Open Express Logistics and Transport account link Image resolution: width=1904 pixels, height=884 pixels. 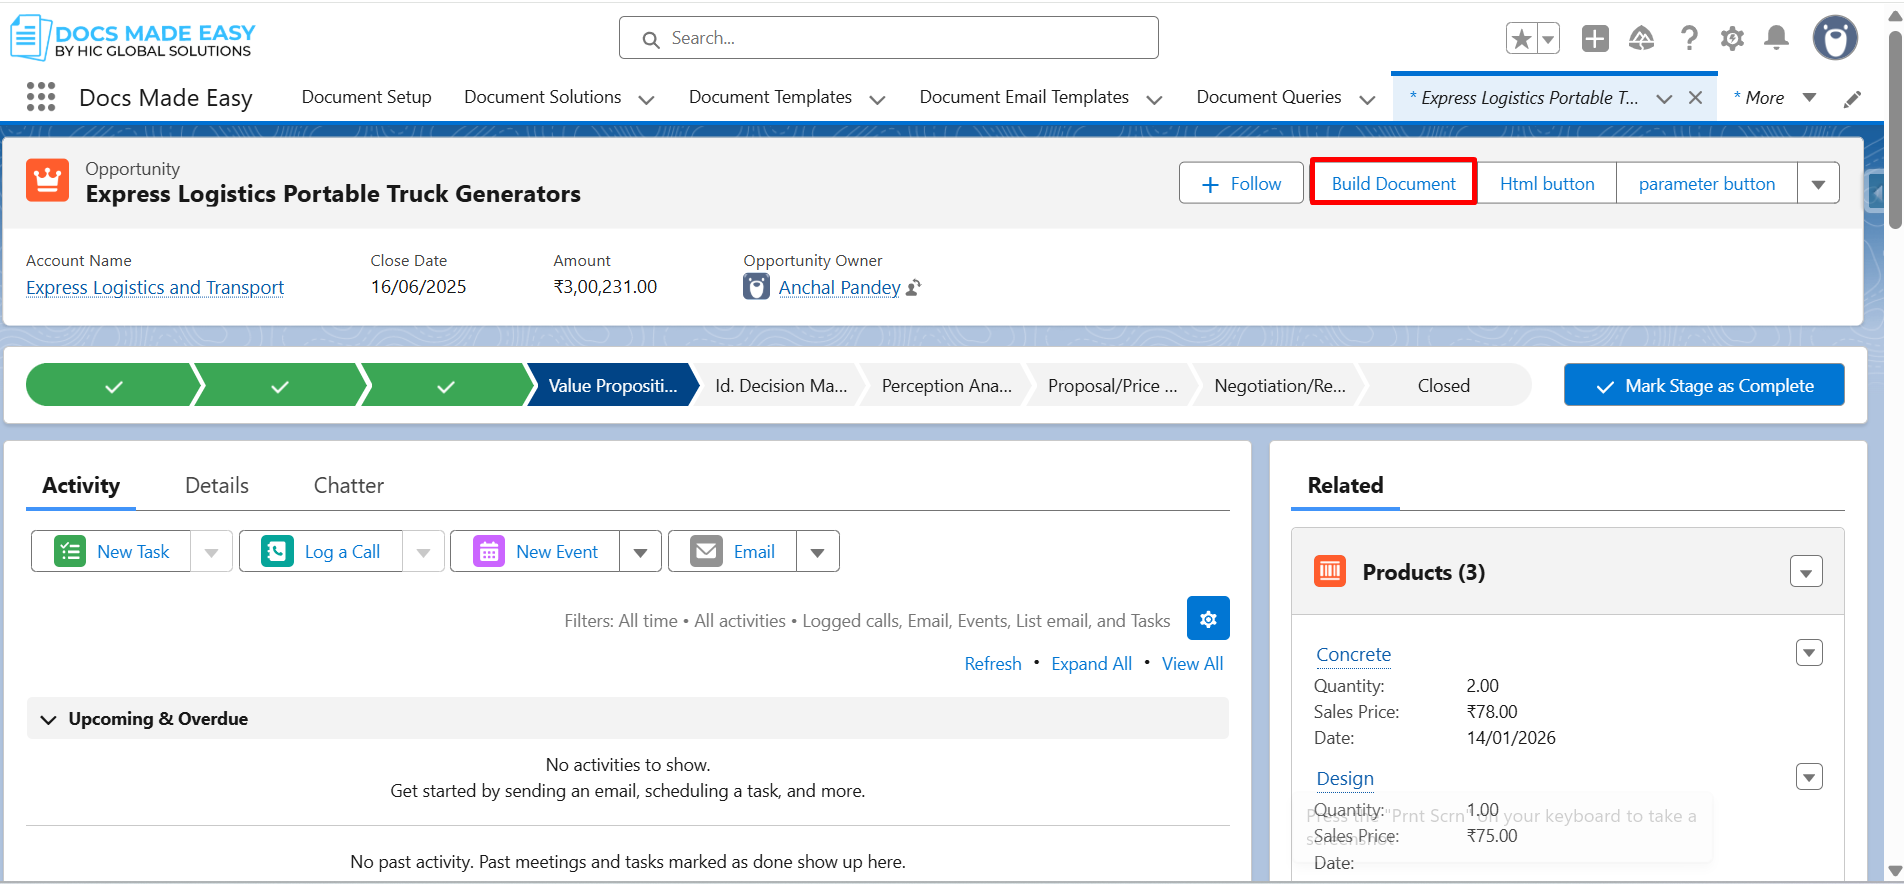click(x=155, y=288)
